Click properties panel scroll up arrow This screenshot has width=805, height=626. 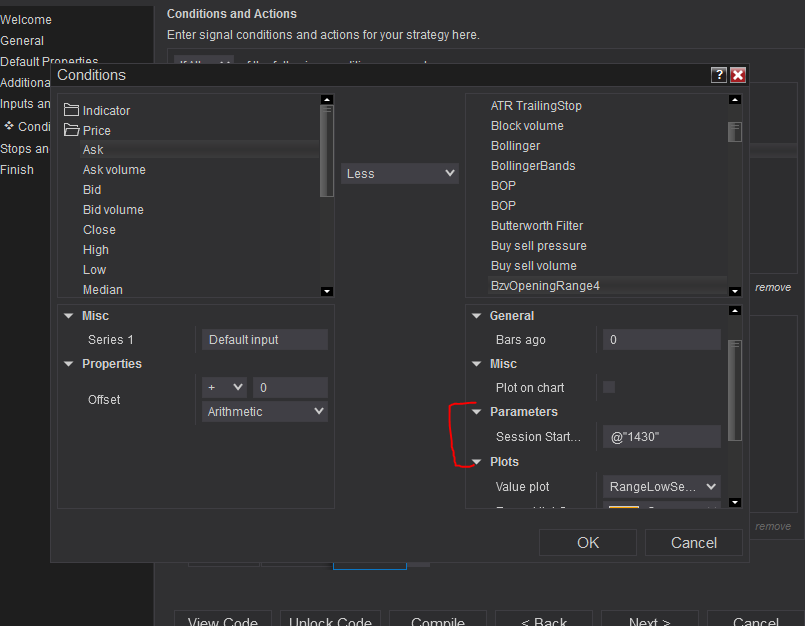pyautogui.click(x=735, y=311)
